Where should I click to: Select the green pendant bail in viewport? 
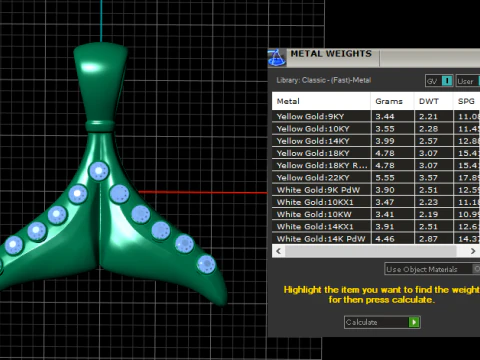(x=100, y=83)
